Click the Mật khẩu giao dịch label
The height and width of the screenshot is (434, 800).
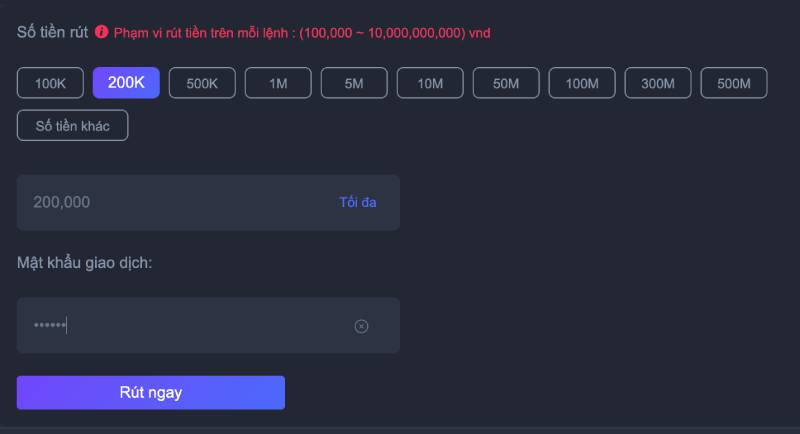click(x=84, y=263)
